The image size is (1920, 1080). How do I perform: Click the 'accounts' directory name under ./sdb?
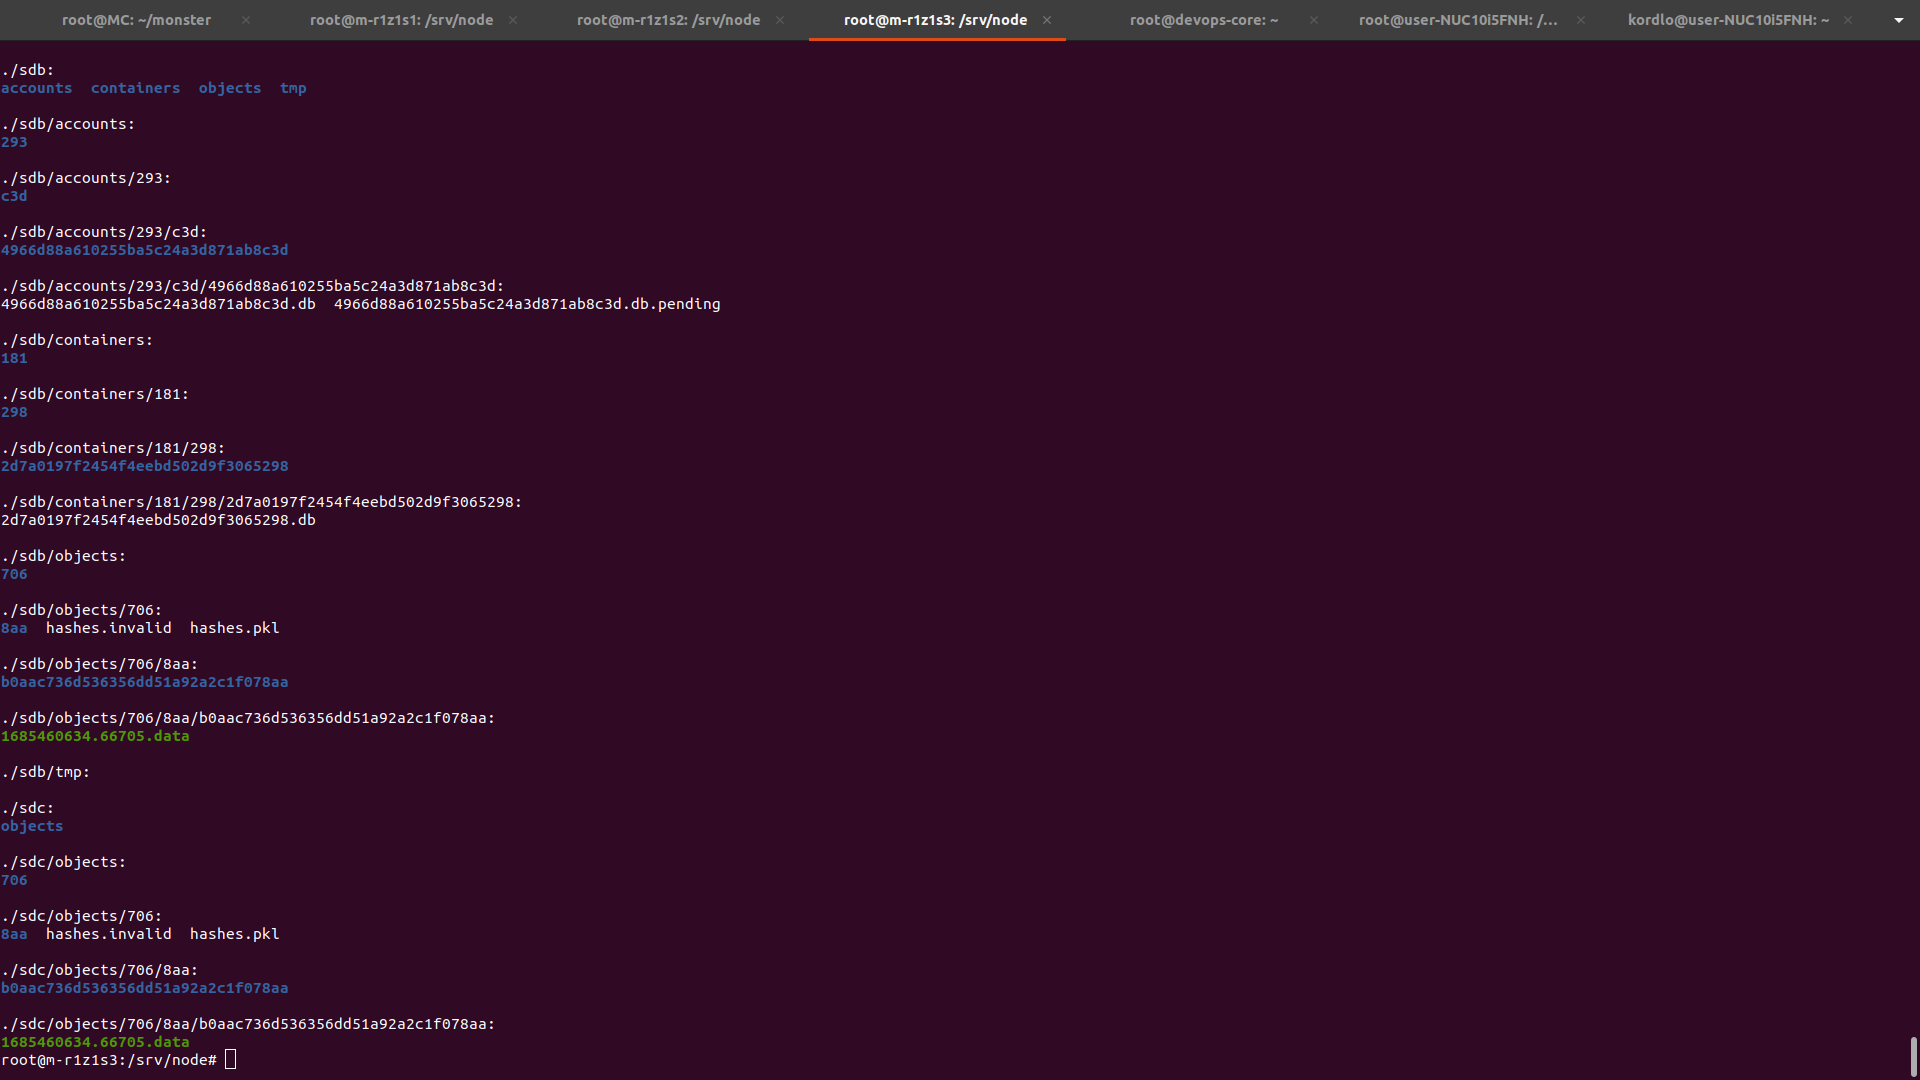coord(36,88)
